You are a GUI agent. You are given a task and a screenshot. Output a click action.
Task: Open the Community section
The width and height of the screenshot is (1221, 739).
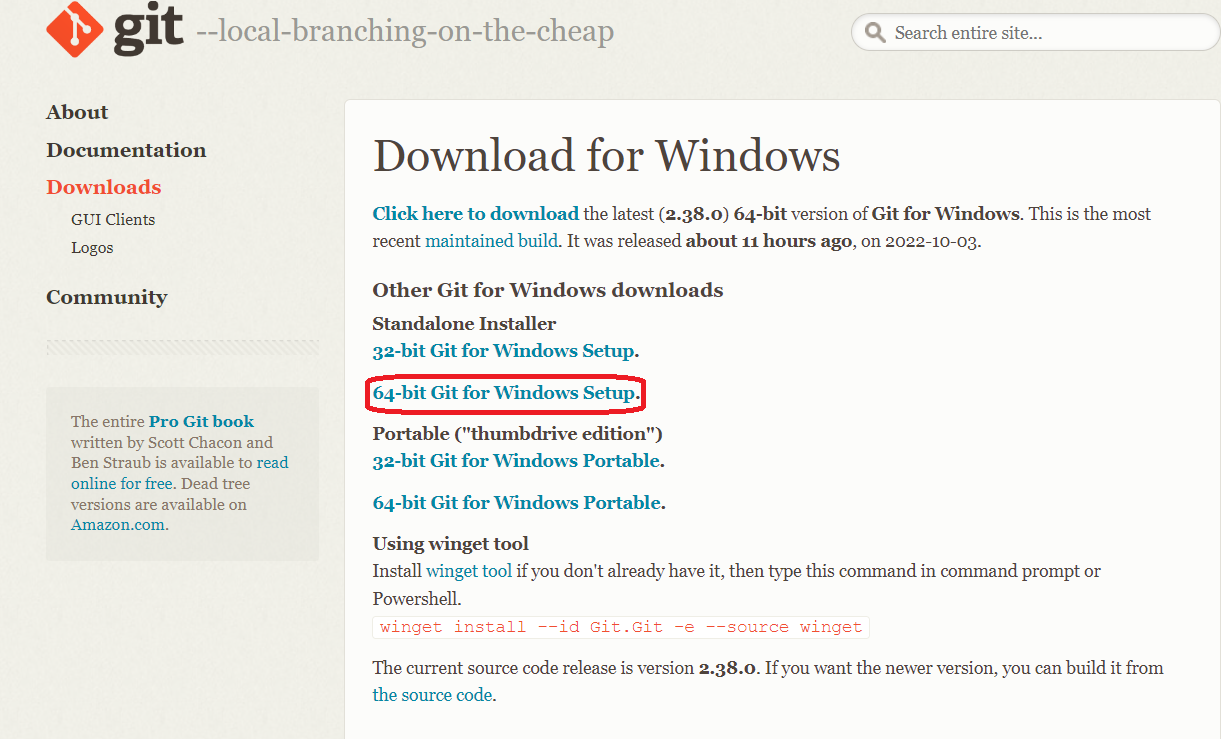(106, 297)
